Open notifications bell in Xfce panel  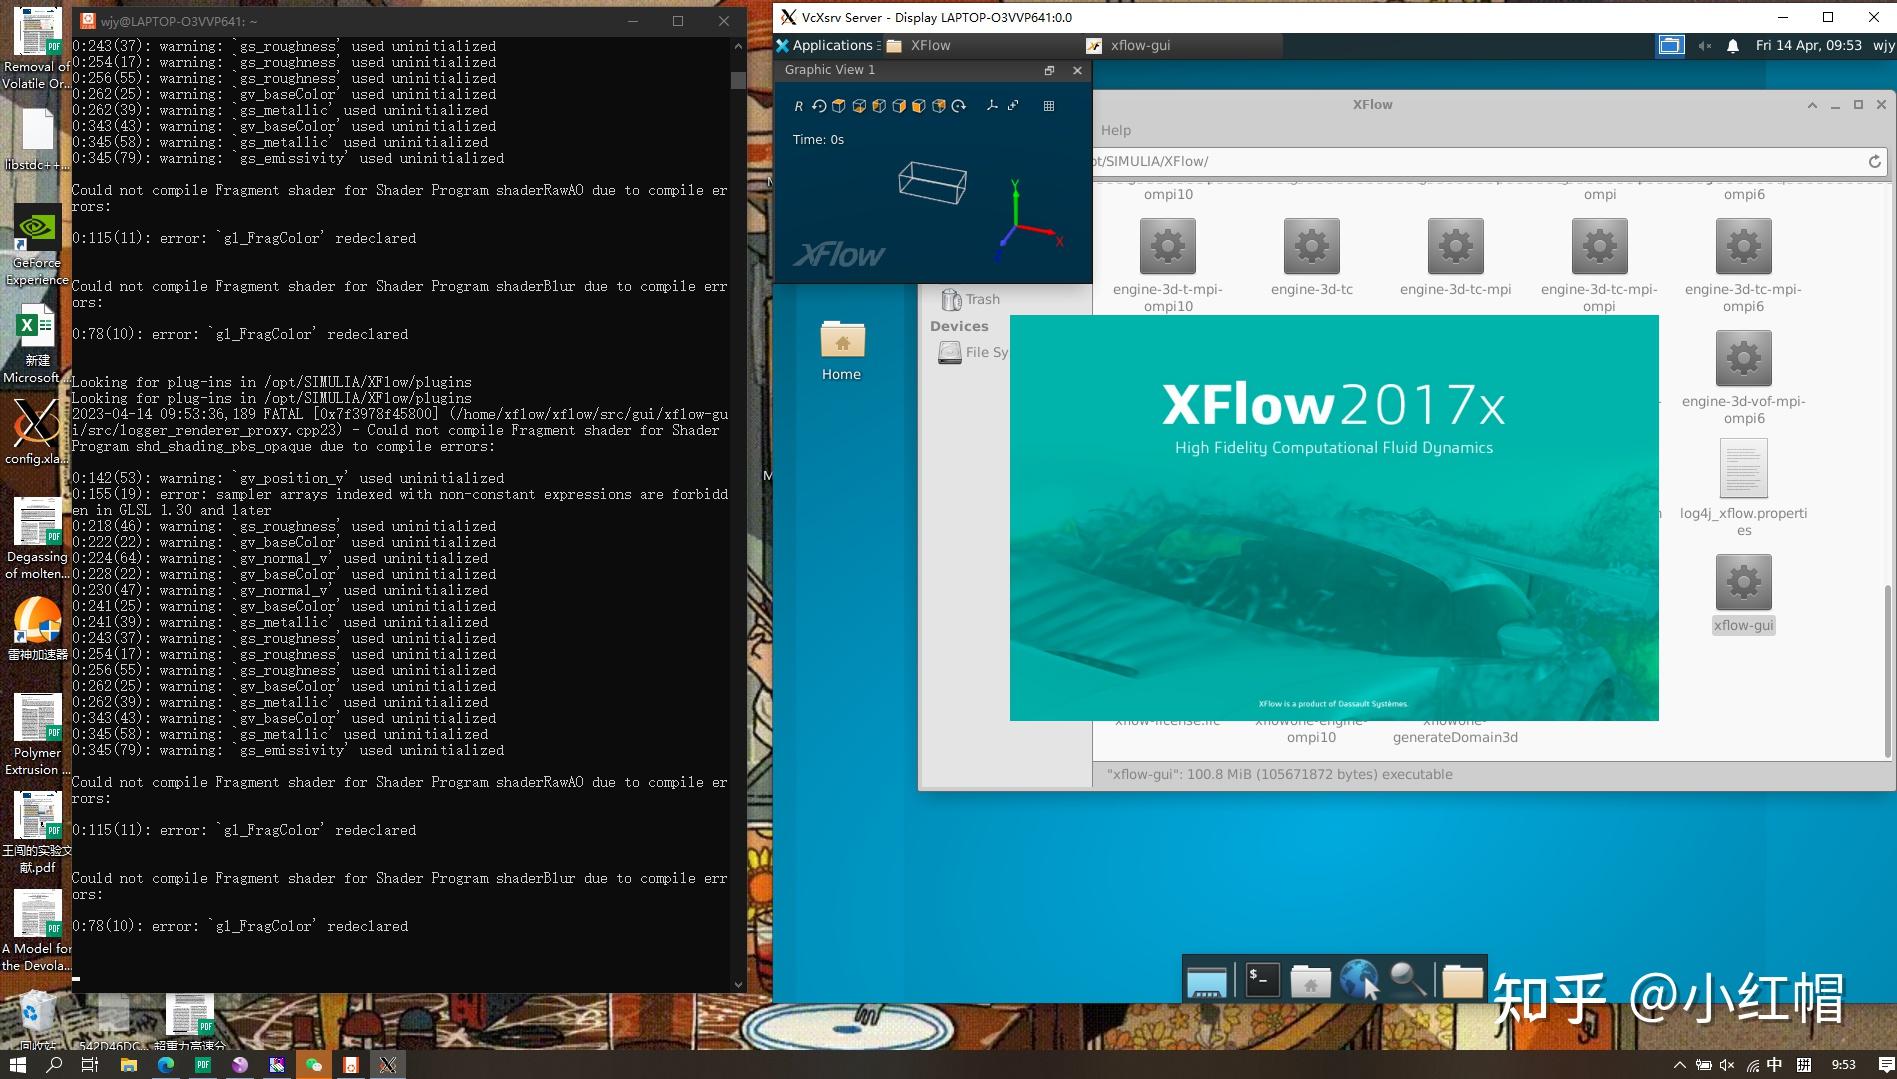(1733, 45)
